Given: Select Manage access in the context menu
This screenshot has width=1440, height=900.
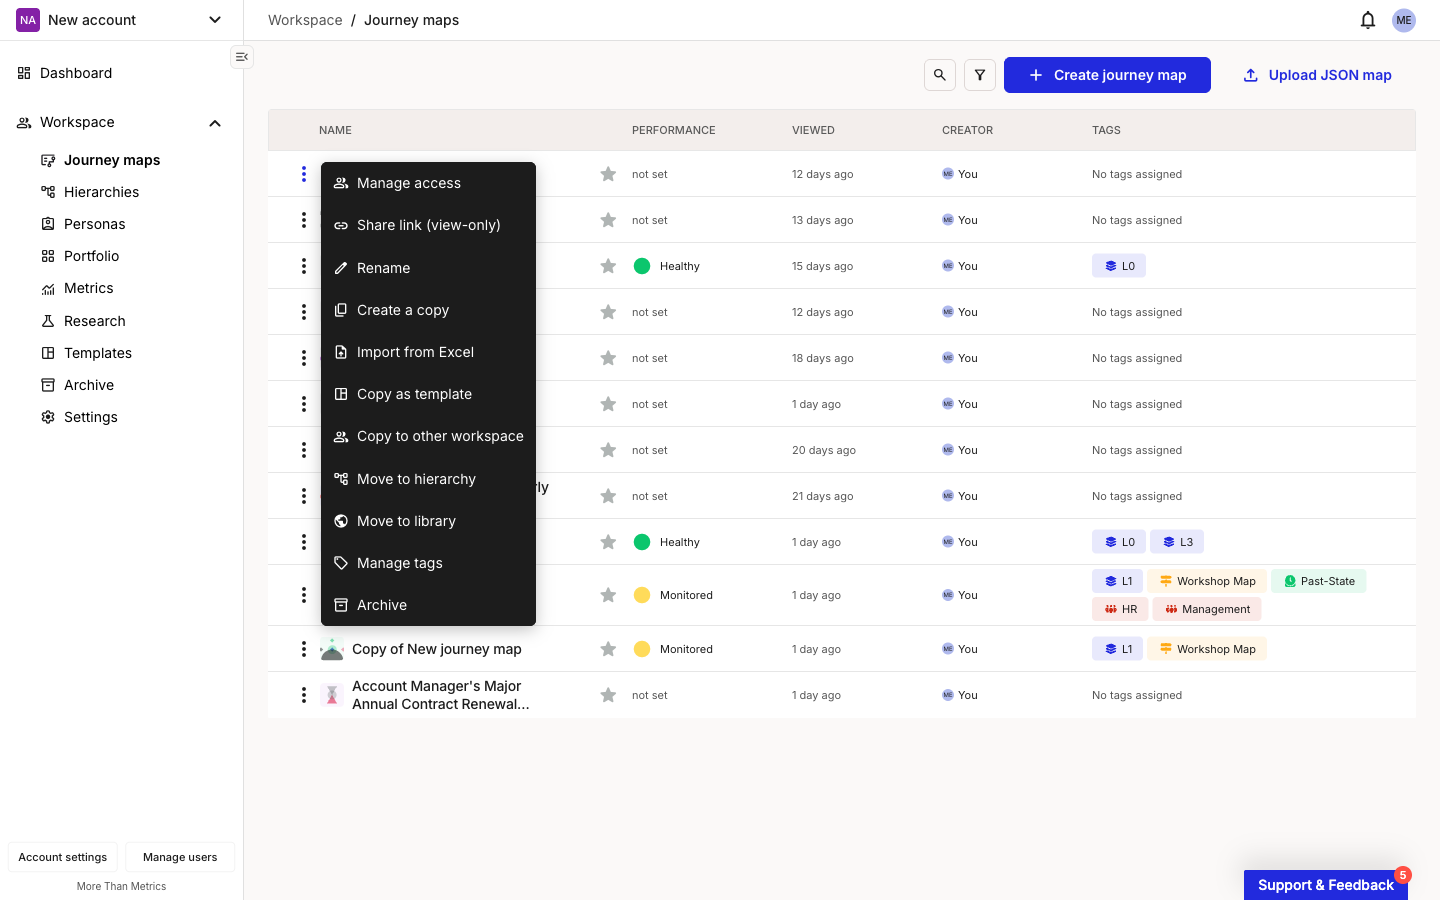Looking at the screenshot, I should click(428, 183).
